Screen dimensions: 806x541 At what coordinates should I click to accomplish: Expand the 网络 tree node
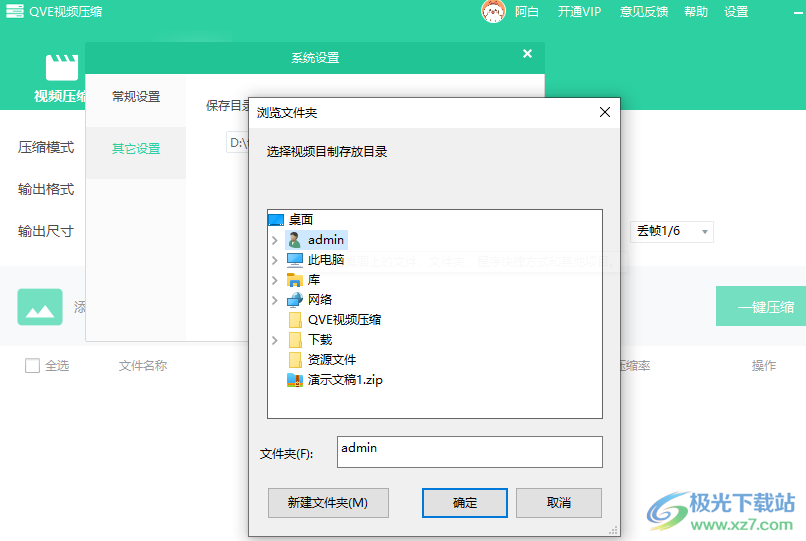point(274,300)
